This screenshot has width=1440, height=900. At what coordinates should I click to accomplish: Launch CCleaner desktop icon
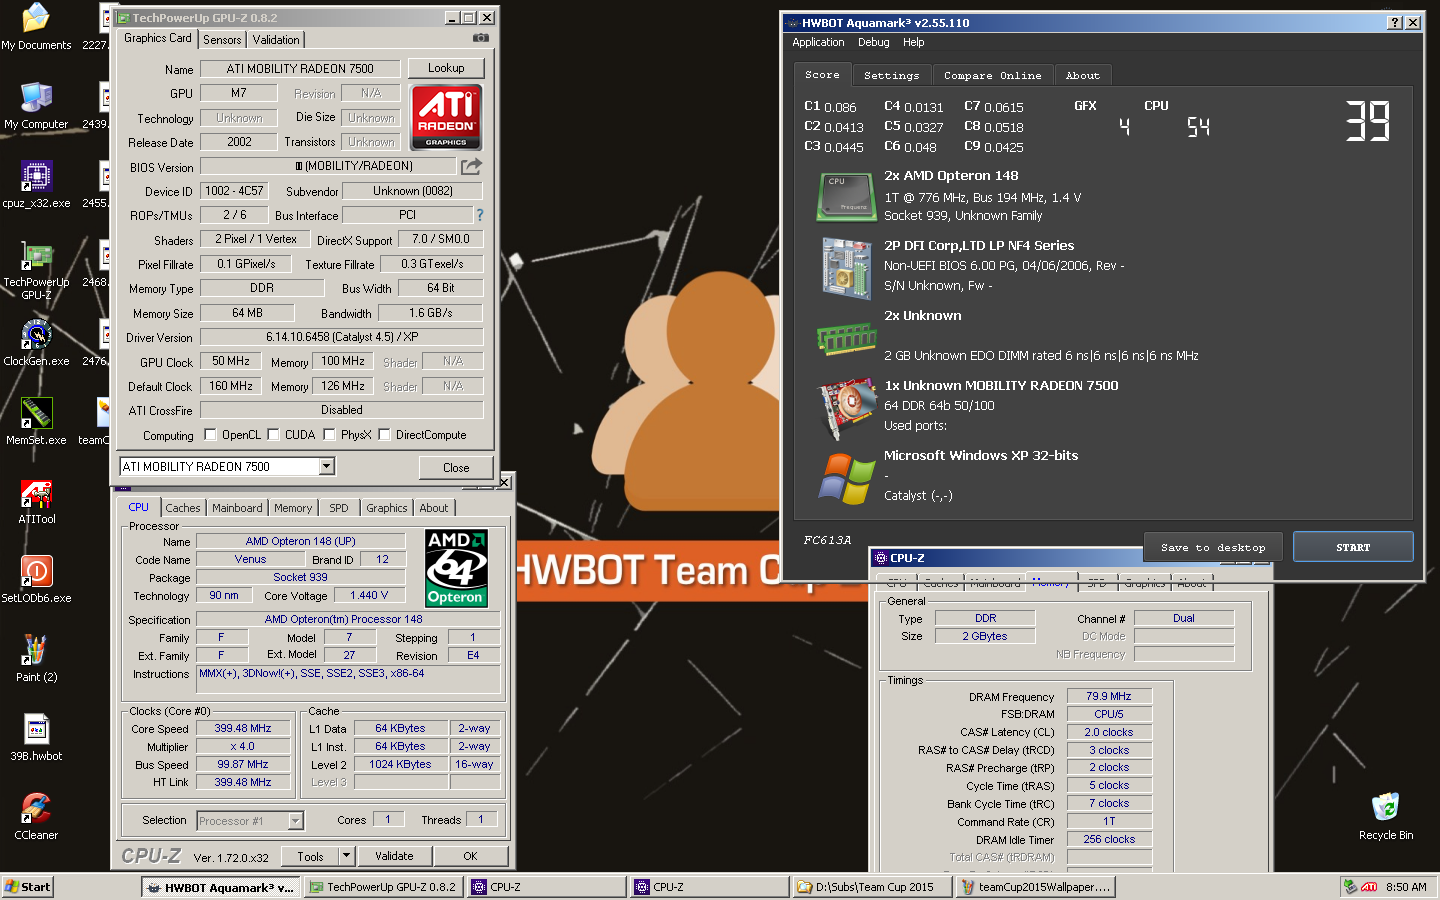click(36, 817)
